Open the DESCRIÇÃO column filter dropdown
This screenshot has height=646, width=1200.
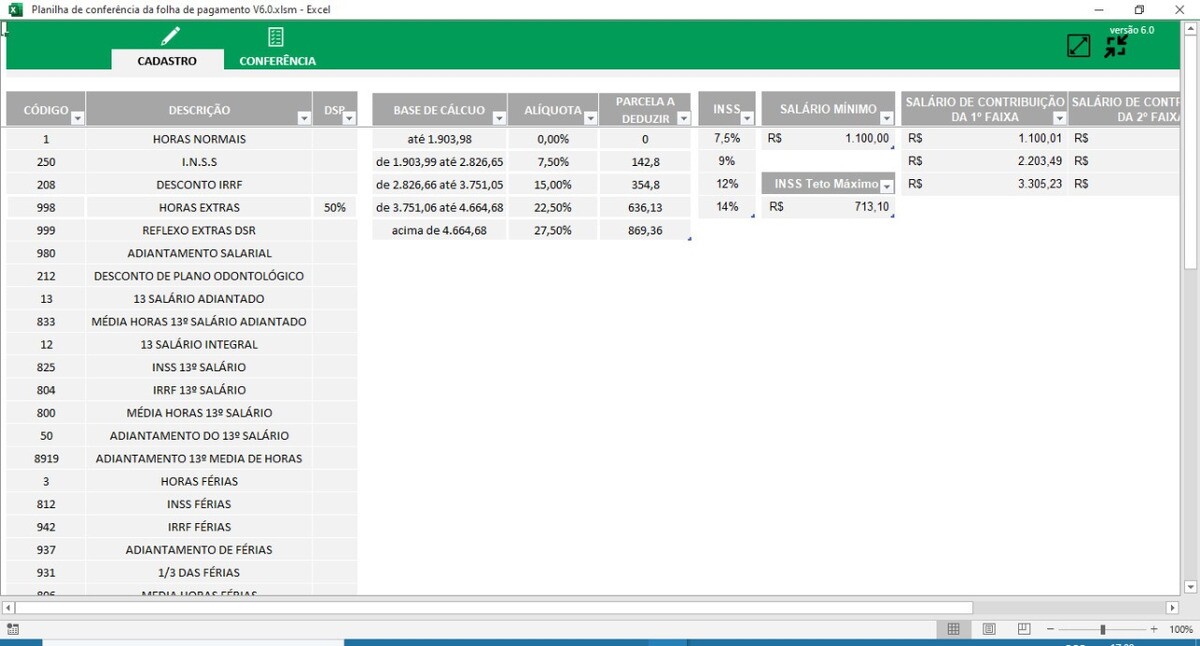(x=304, y=118)
